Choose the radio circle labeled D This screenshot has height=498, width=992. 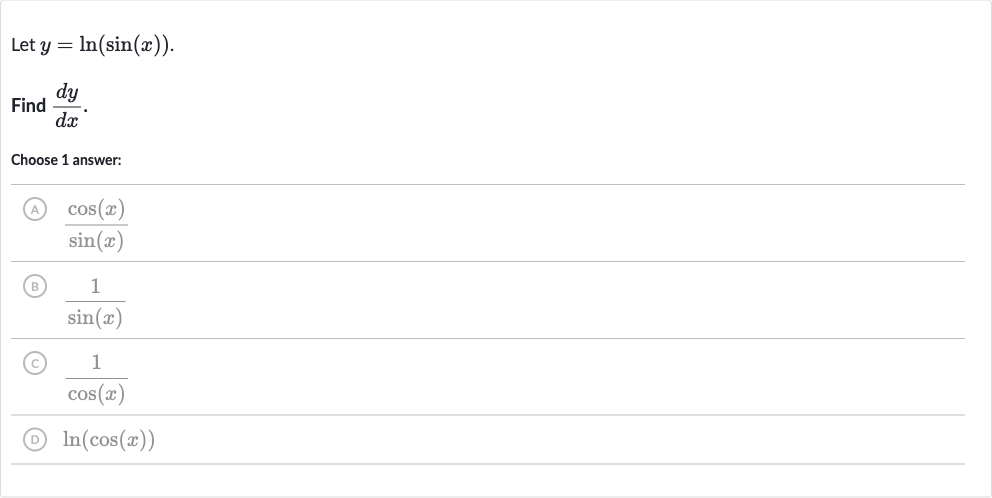[35, 439]
